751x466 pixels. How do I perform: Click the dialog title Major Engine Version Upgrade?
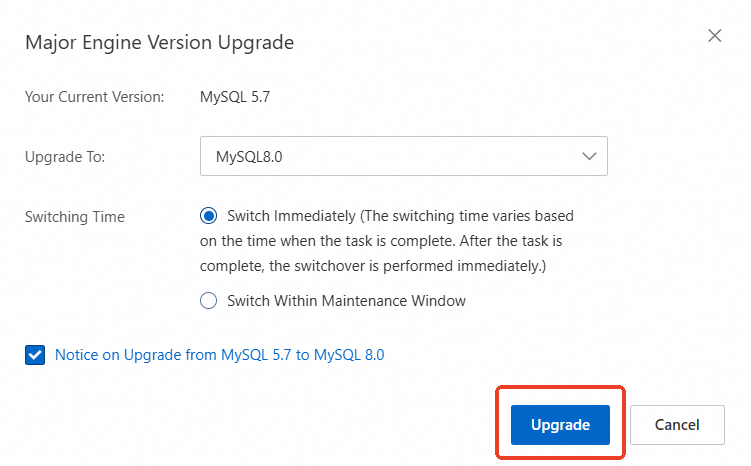(159, 42)
